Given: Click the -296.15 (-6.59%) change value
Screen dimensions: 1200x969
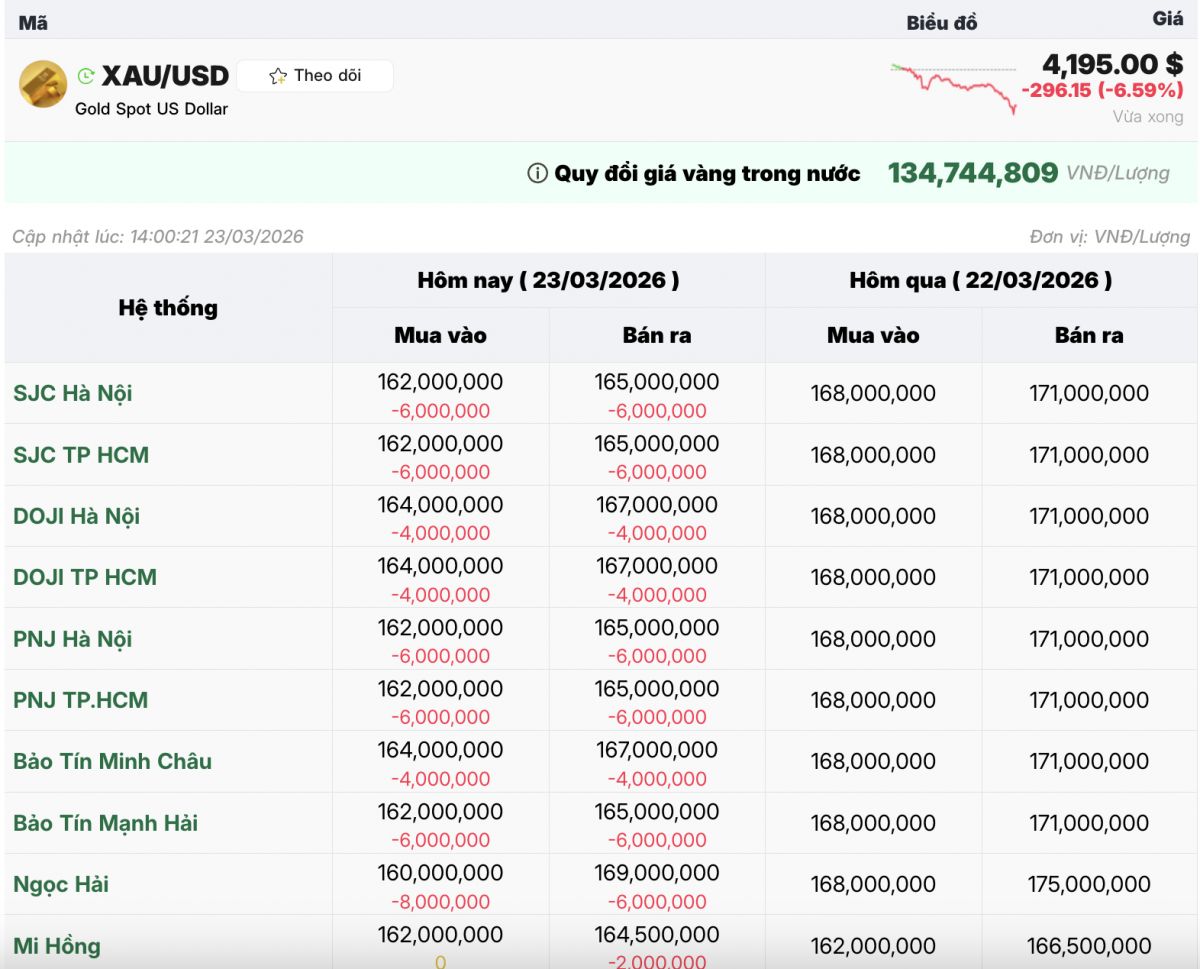Looking at the screenshot, I should (1102, 91).
